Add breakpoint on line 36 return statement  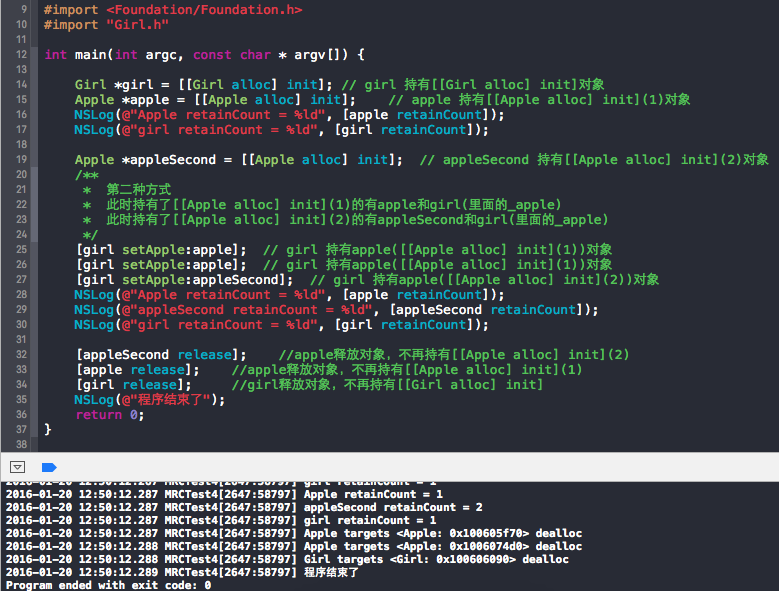click(x=21, y=415)
